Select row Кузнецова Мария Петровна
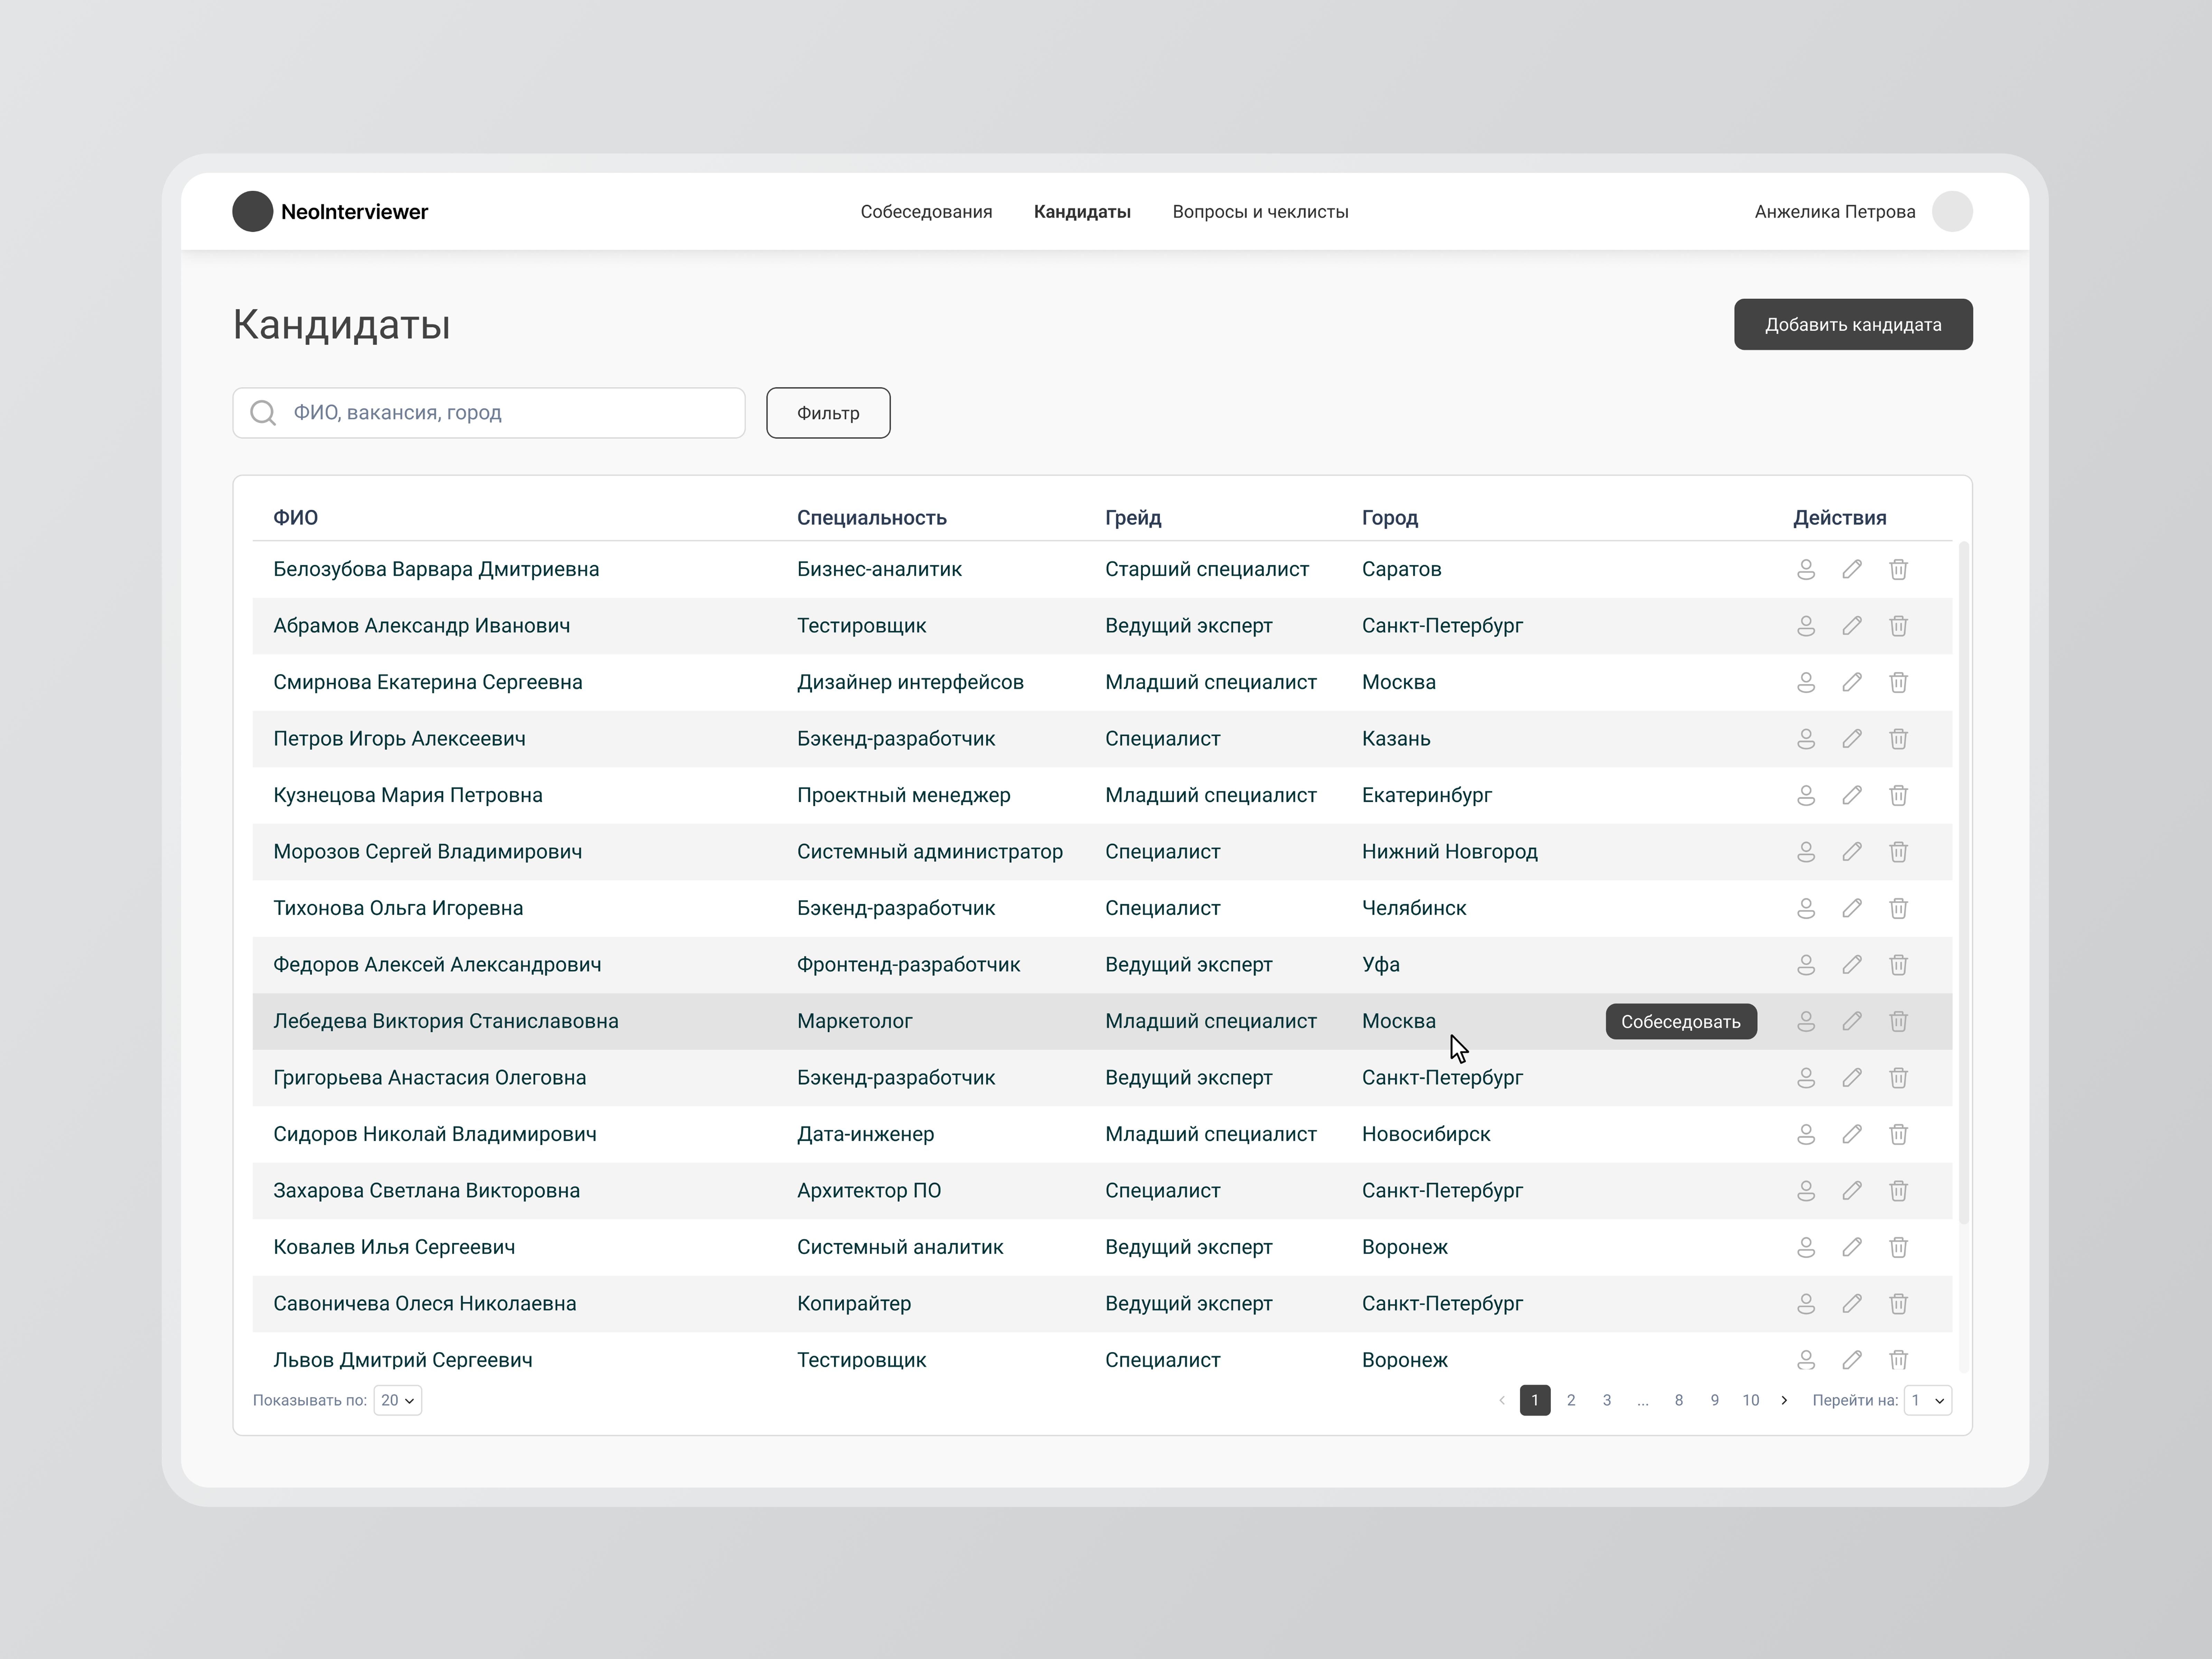Image resolution: width=2212 pixels, height=1659 pixels. click(x=1102, y=795)
